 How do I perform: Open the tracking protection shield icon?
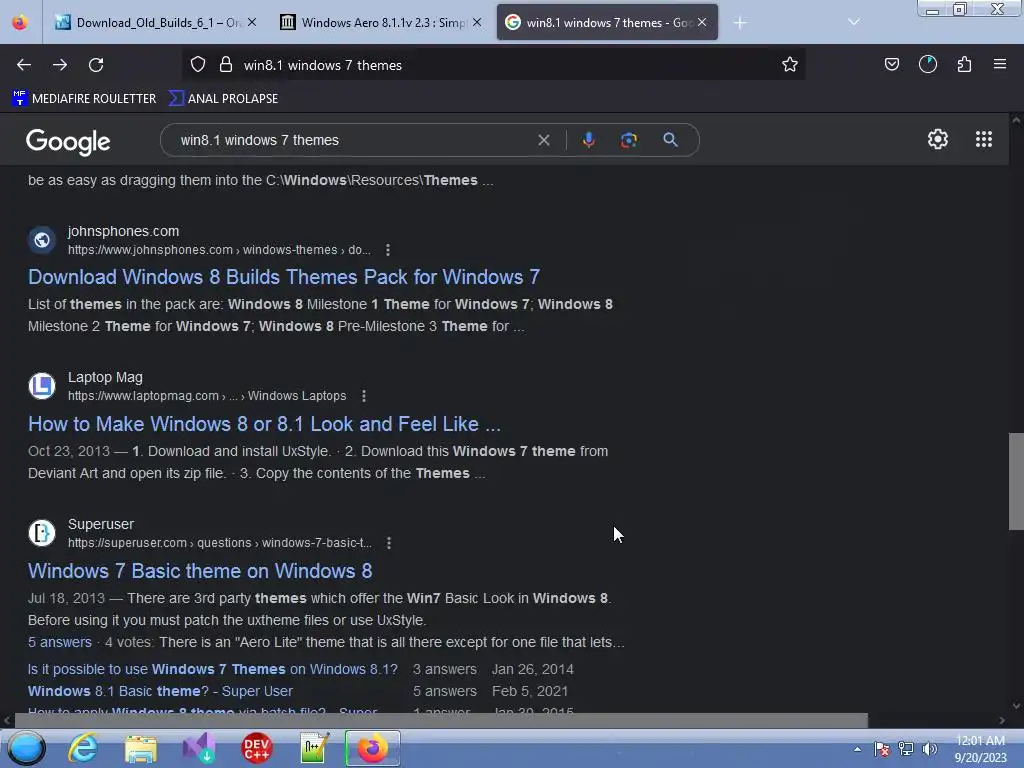(198, 65)
